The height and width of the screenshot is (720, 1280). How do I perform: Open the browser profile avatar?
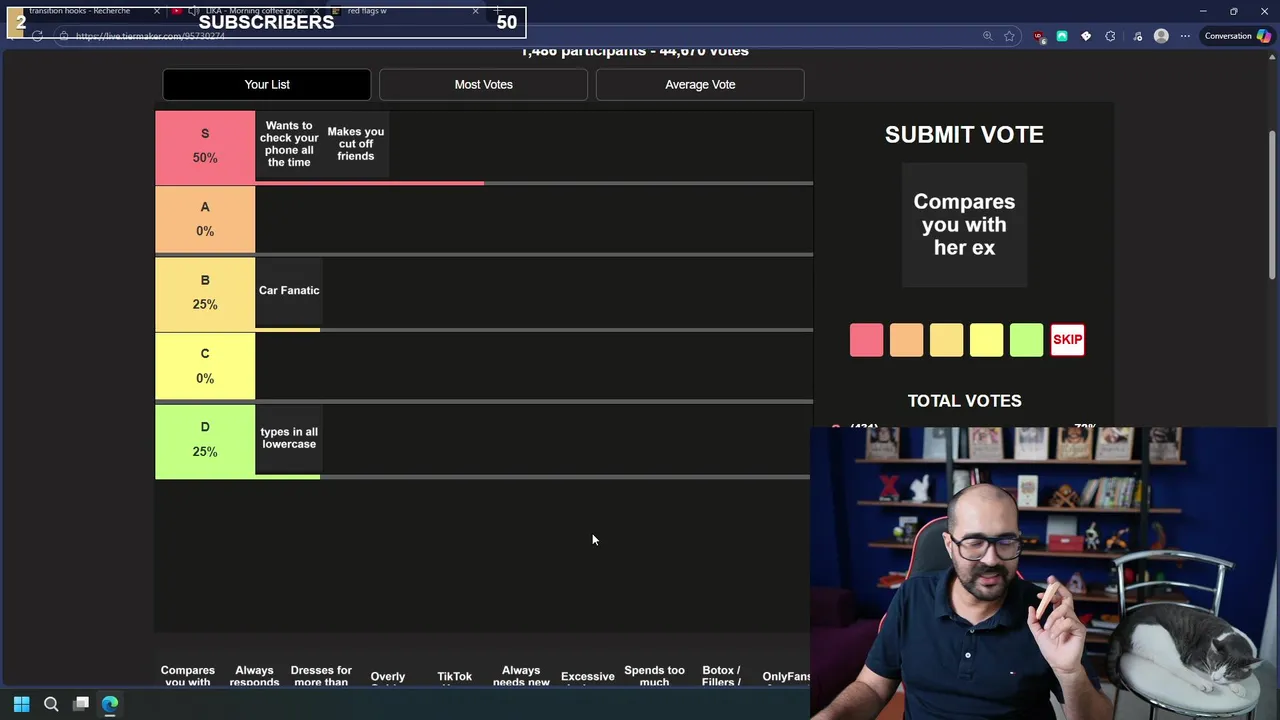(1161, 36)
